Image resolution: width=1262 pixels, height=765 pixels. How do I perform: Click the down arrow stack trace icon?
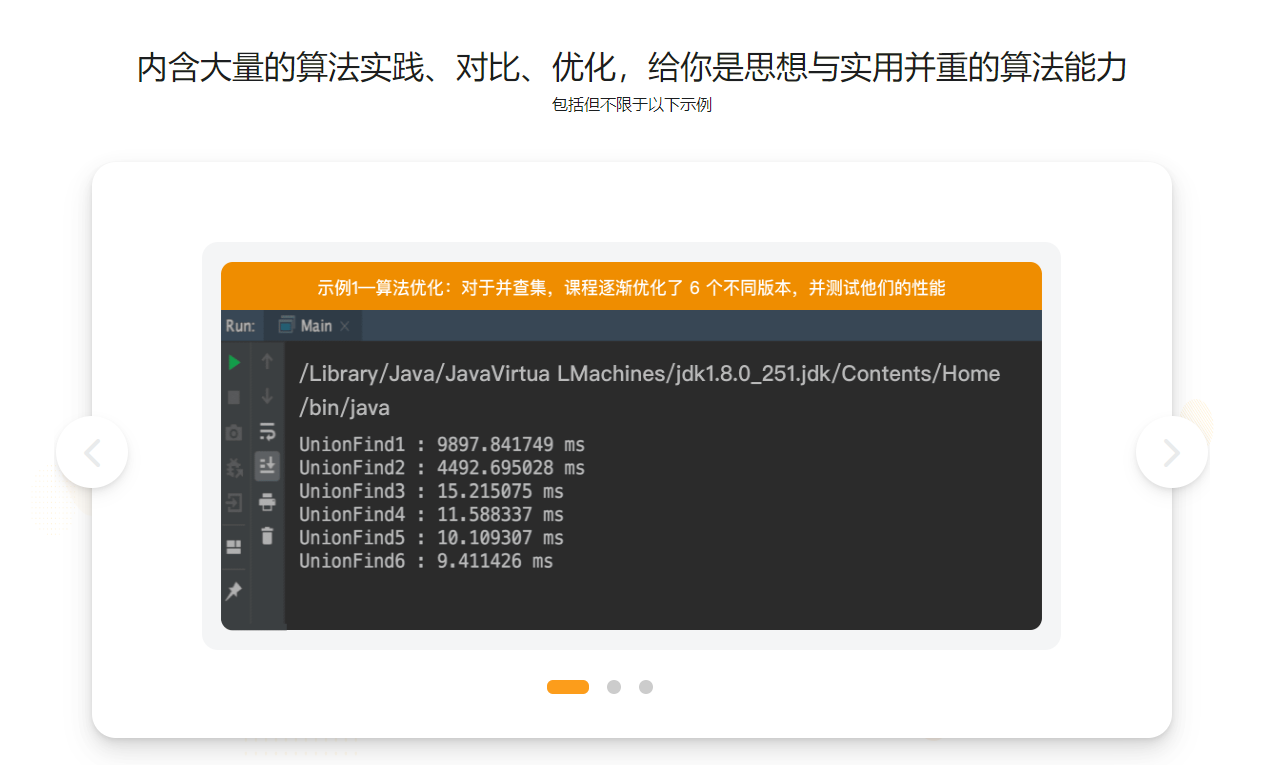(267, 397)
